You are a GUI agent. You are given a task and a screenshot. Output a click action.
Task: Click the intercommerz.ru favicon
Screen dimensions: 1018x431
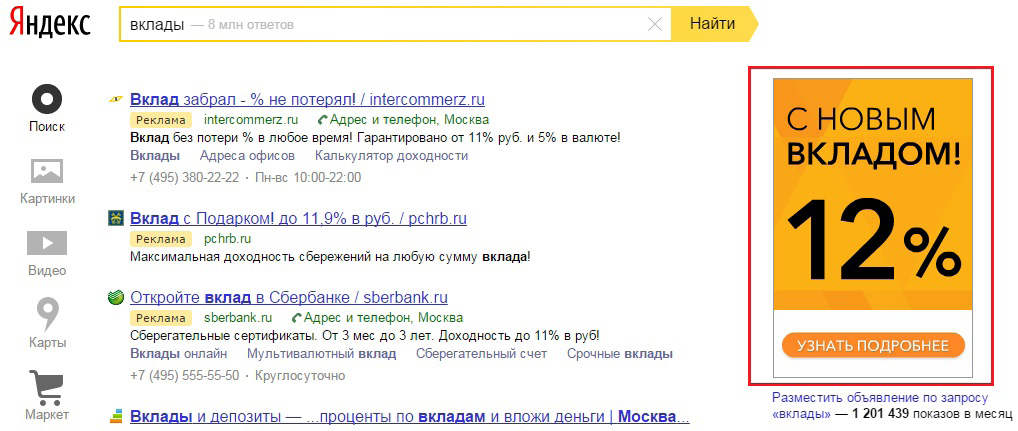pyautogui.click(x=115, y=99)
